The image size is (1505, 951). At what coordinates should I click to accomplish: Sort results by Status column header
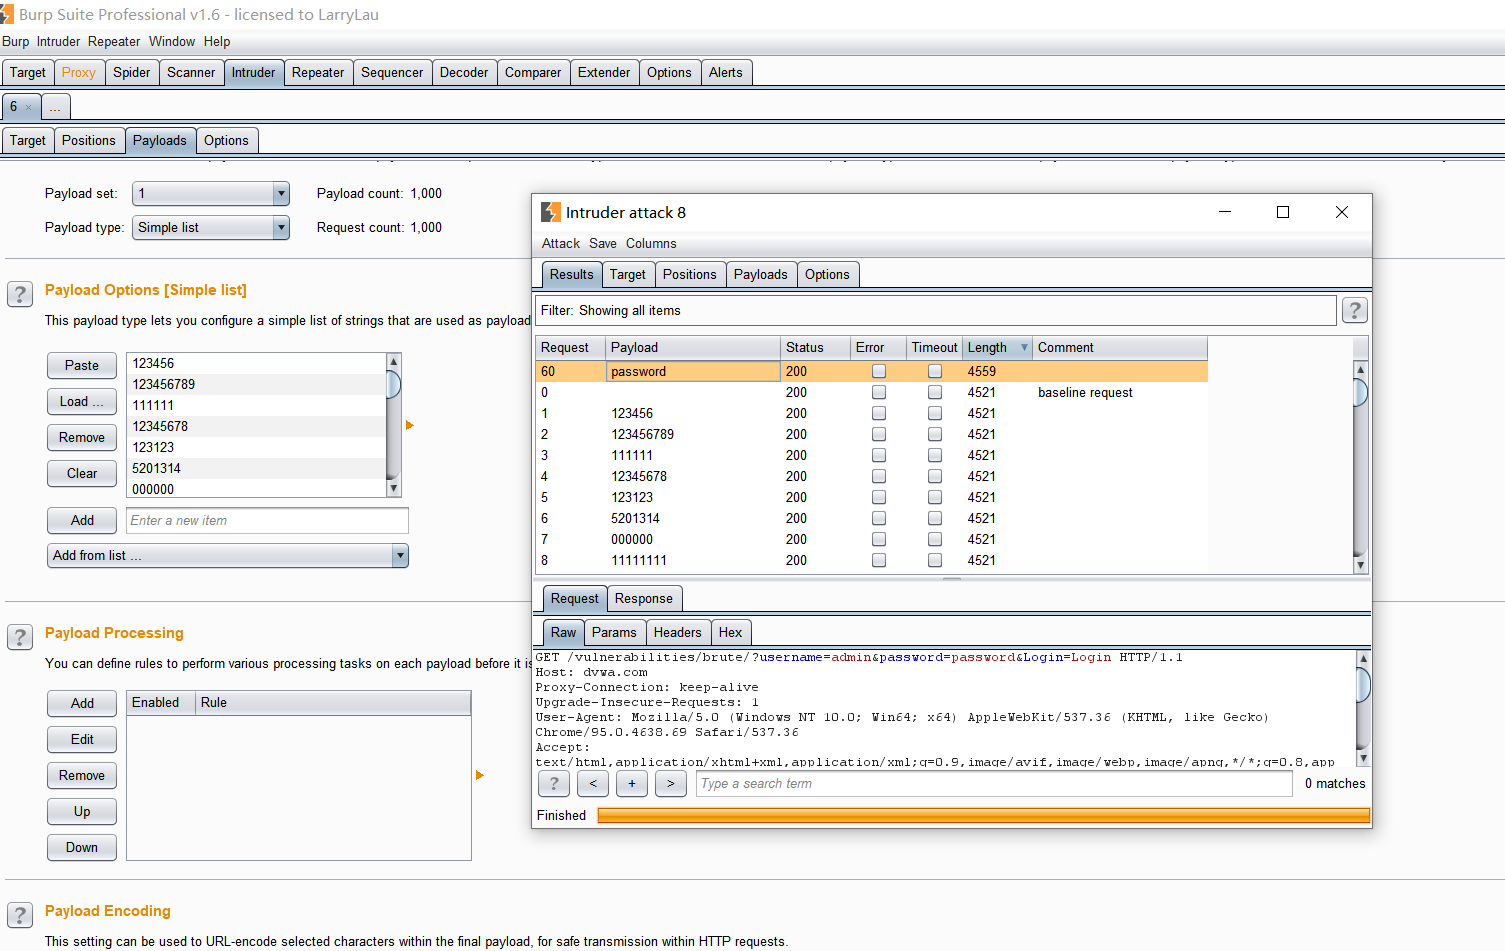(815, 347)
